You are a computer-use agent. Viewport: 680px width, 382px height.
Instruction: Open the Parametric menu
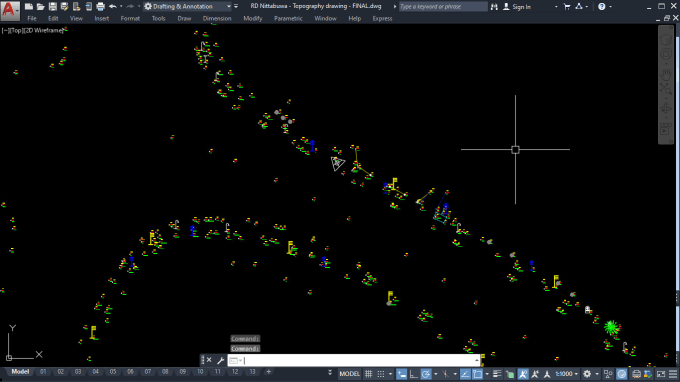288,19
